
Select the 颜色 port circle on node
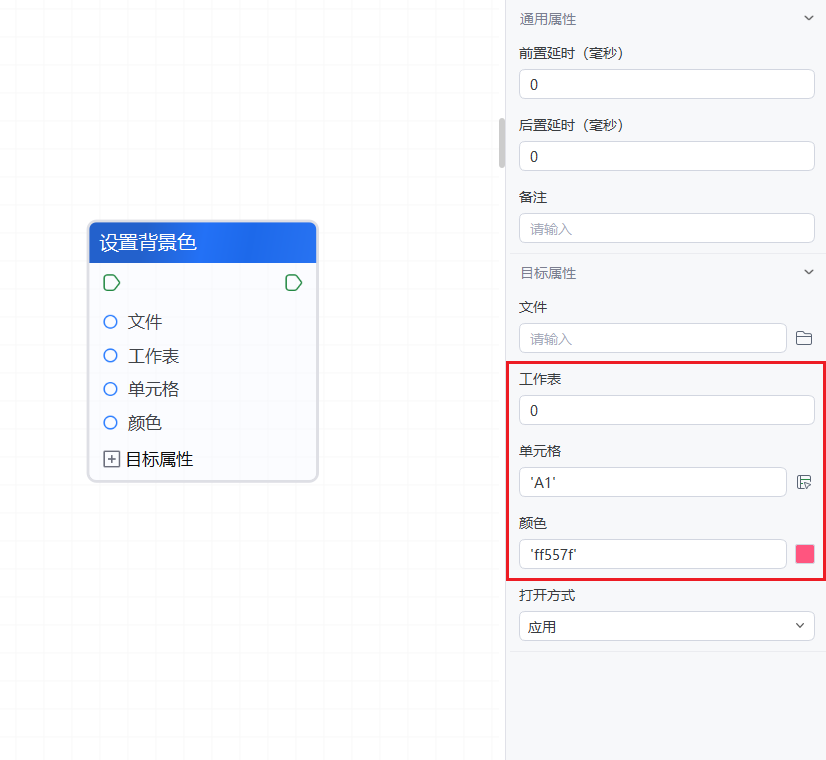coord(111,423)
